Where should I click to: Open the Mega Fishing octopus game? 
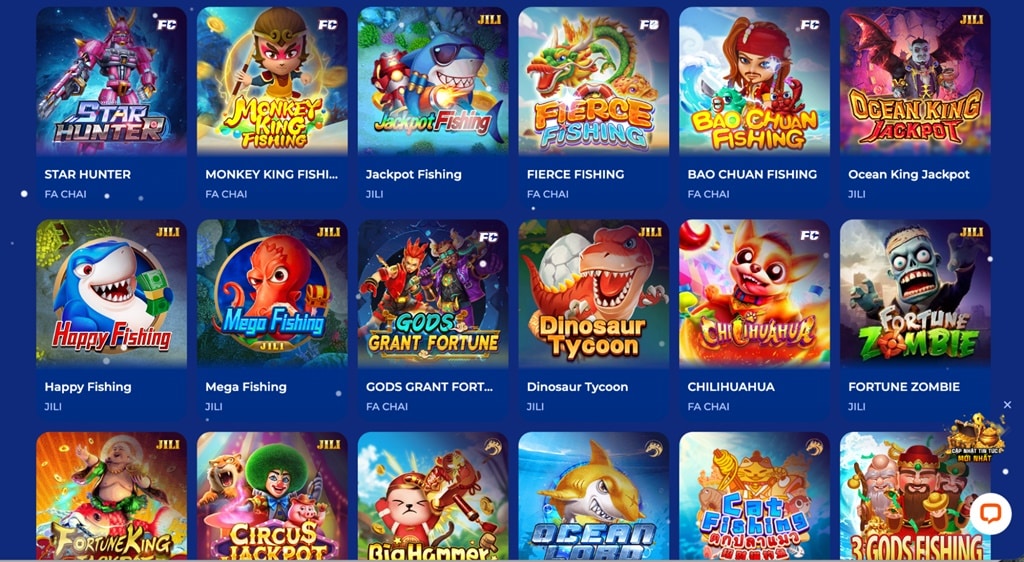[x=272, y=293]
